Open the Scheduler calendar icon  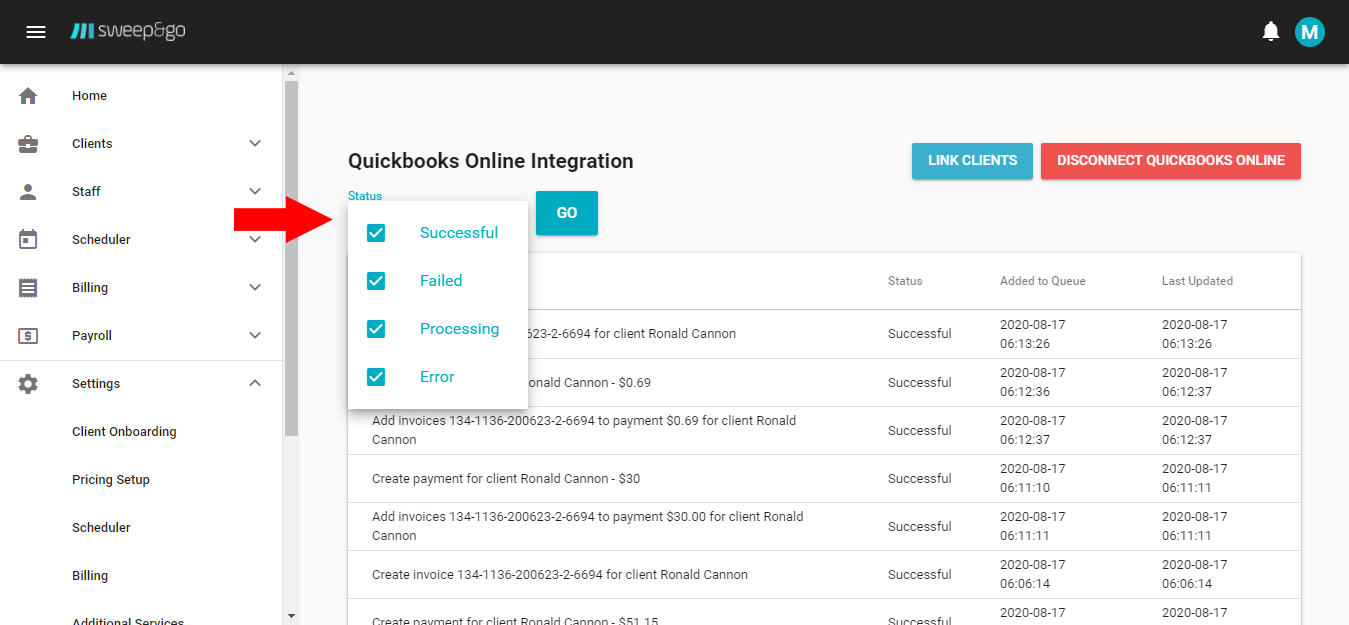(28, 239)
